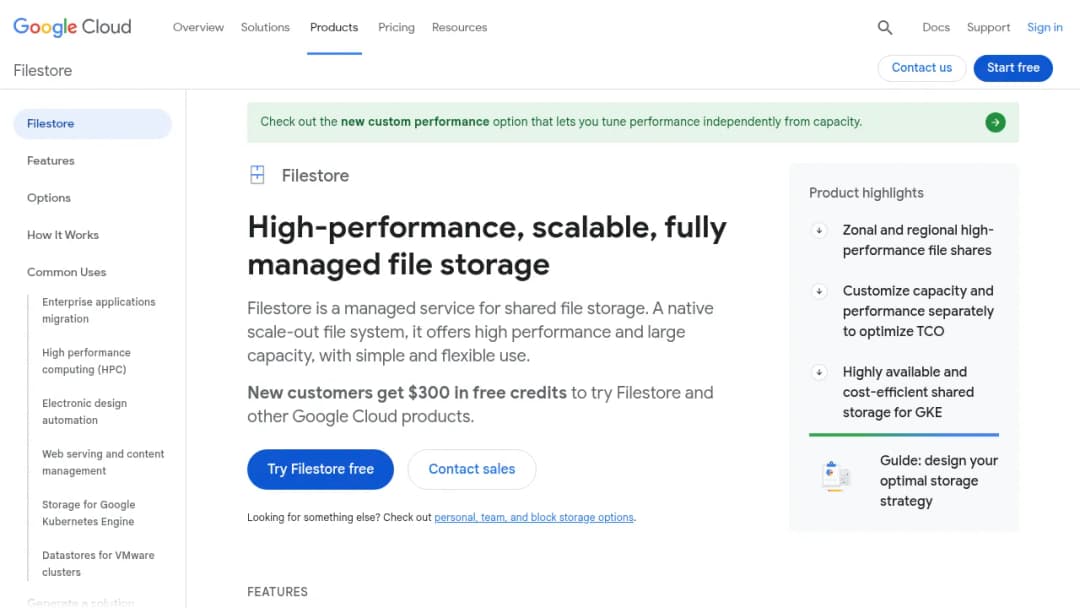Click the arrow beside Zonal and regional highlight
The image size is (1080, 608).
tap(819, 231)
